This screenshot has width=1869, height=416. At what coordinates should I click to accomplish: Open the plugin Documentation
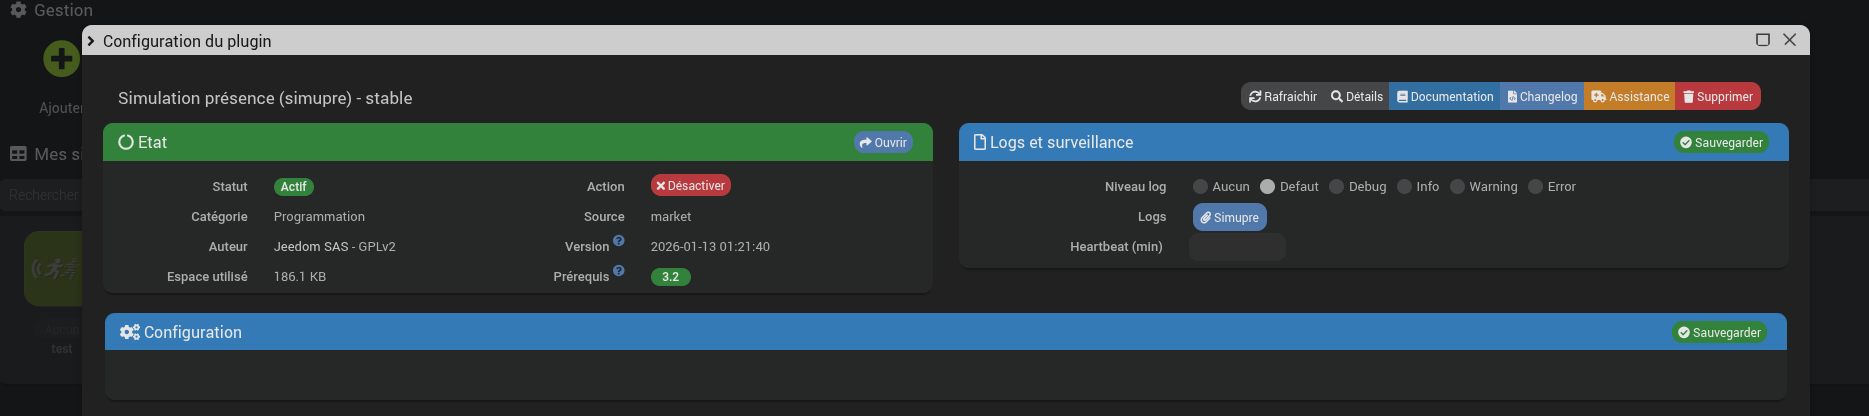point(1445,97)
